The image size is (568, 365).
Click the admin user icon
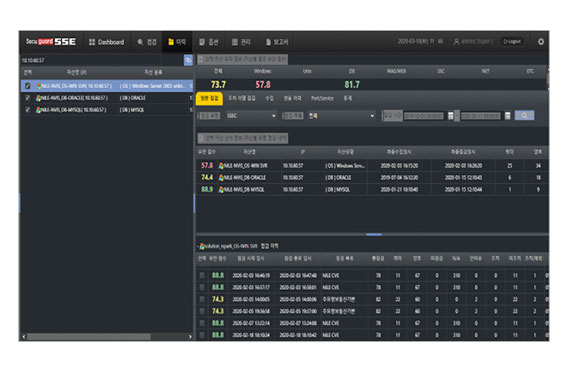point(456,42)
